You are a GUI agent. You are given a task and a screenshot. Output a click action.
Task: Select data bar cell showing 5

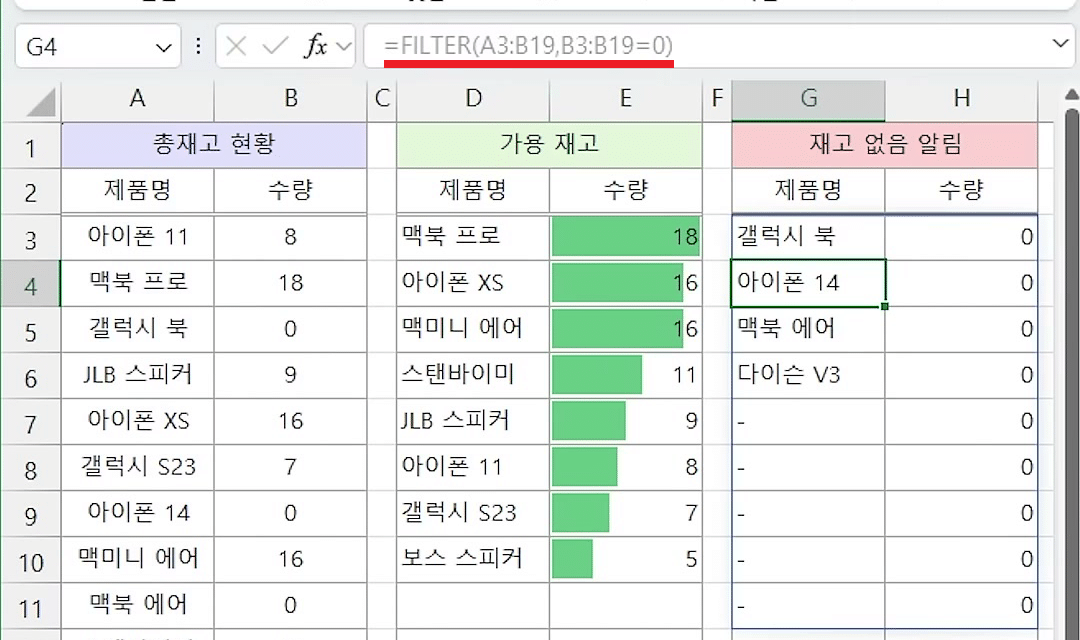coord(625,559)
